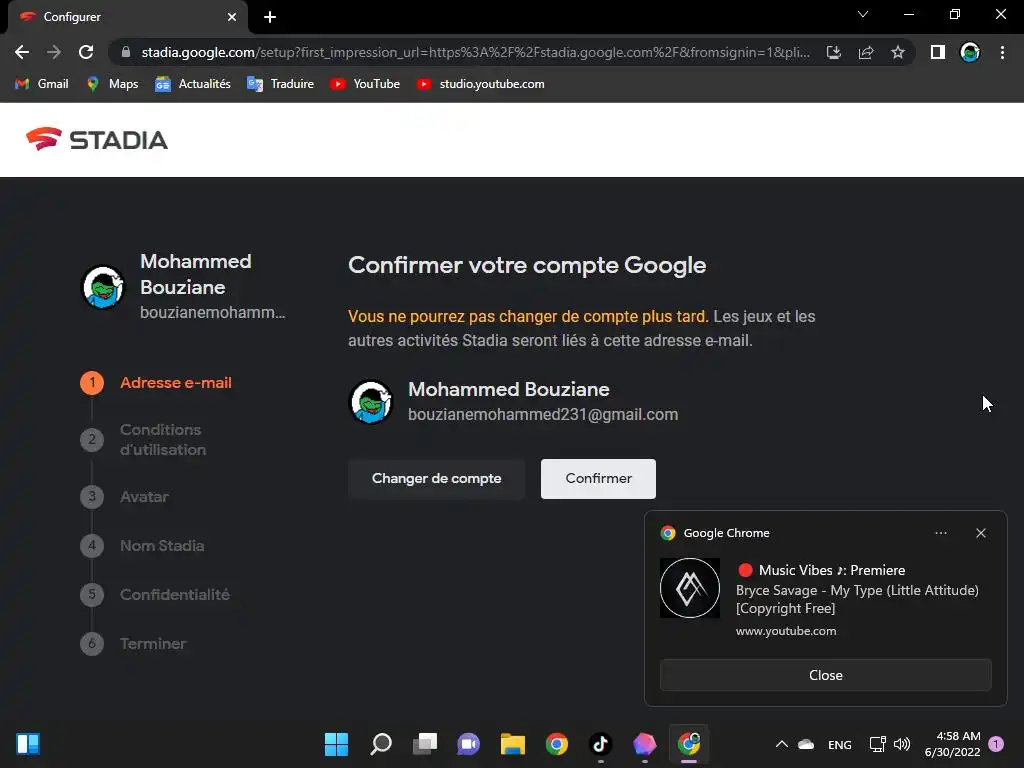Open a new browser tab
The image size is (1024, 768).
270,17
